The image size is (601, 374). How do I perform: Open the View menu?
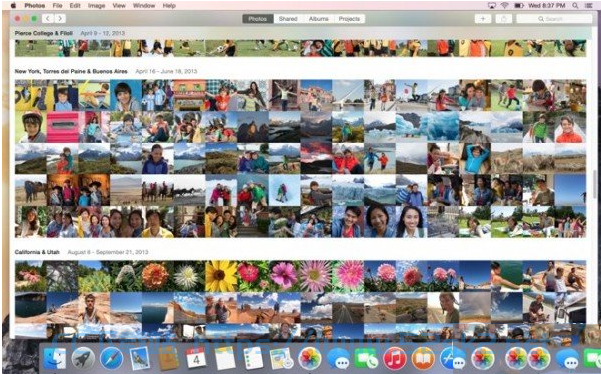click(119, 5)
